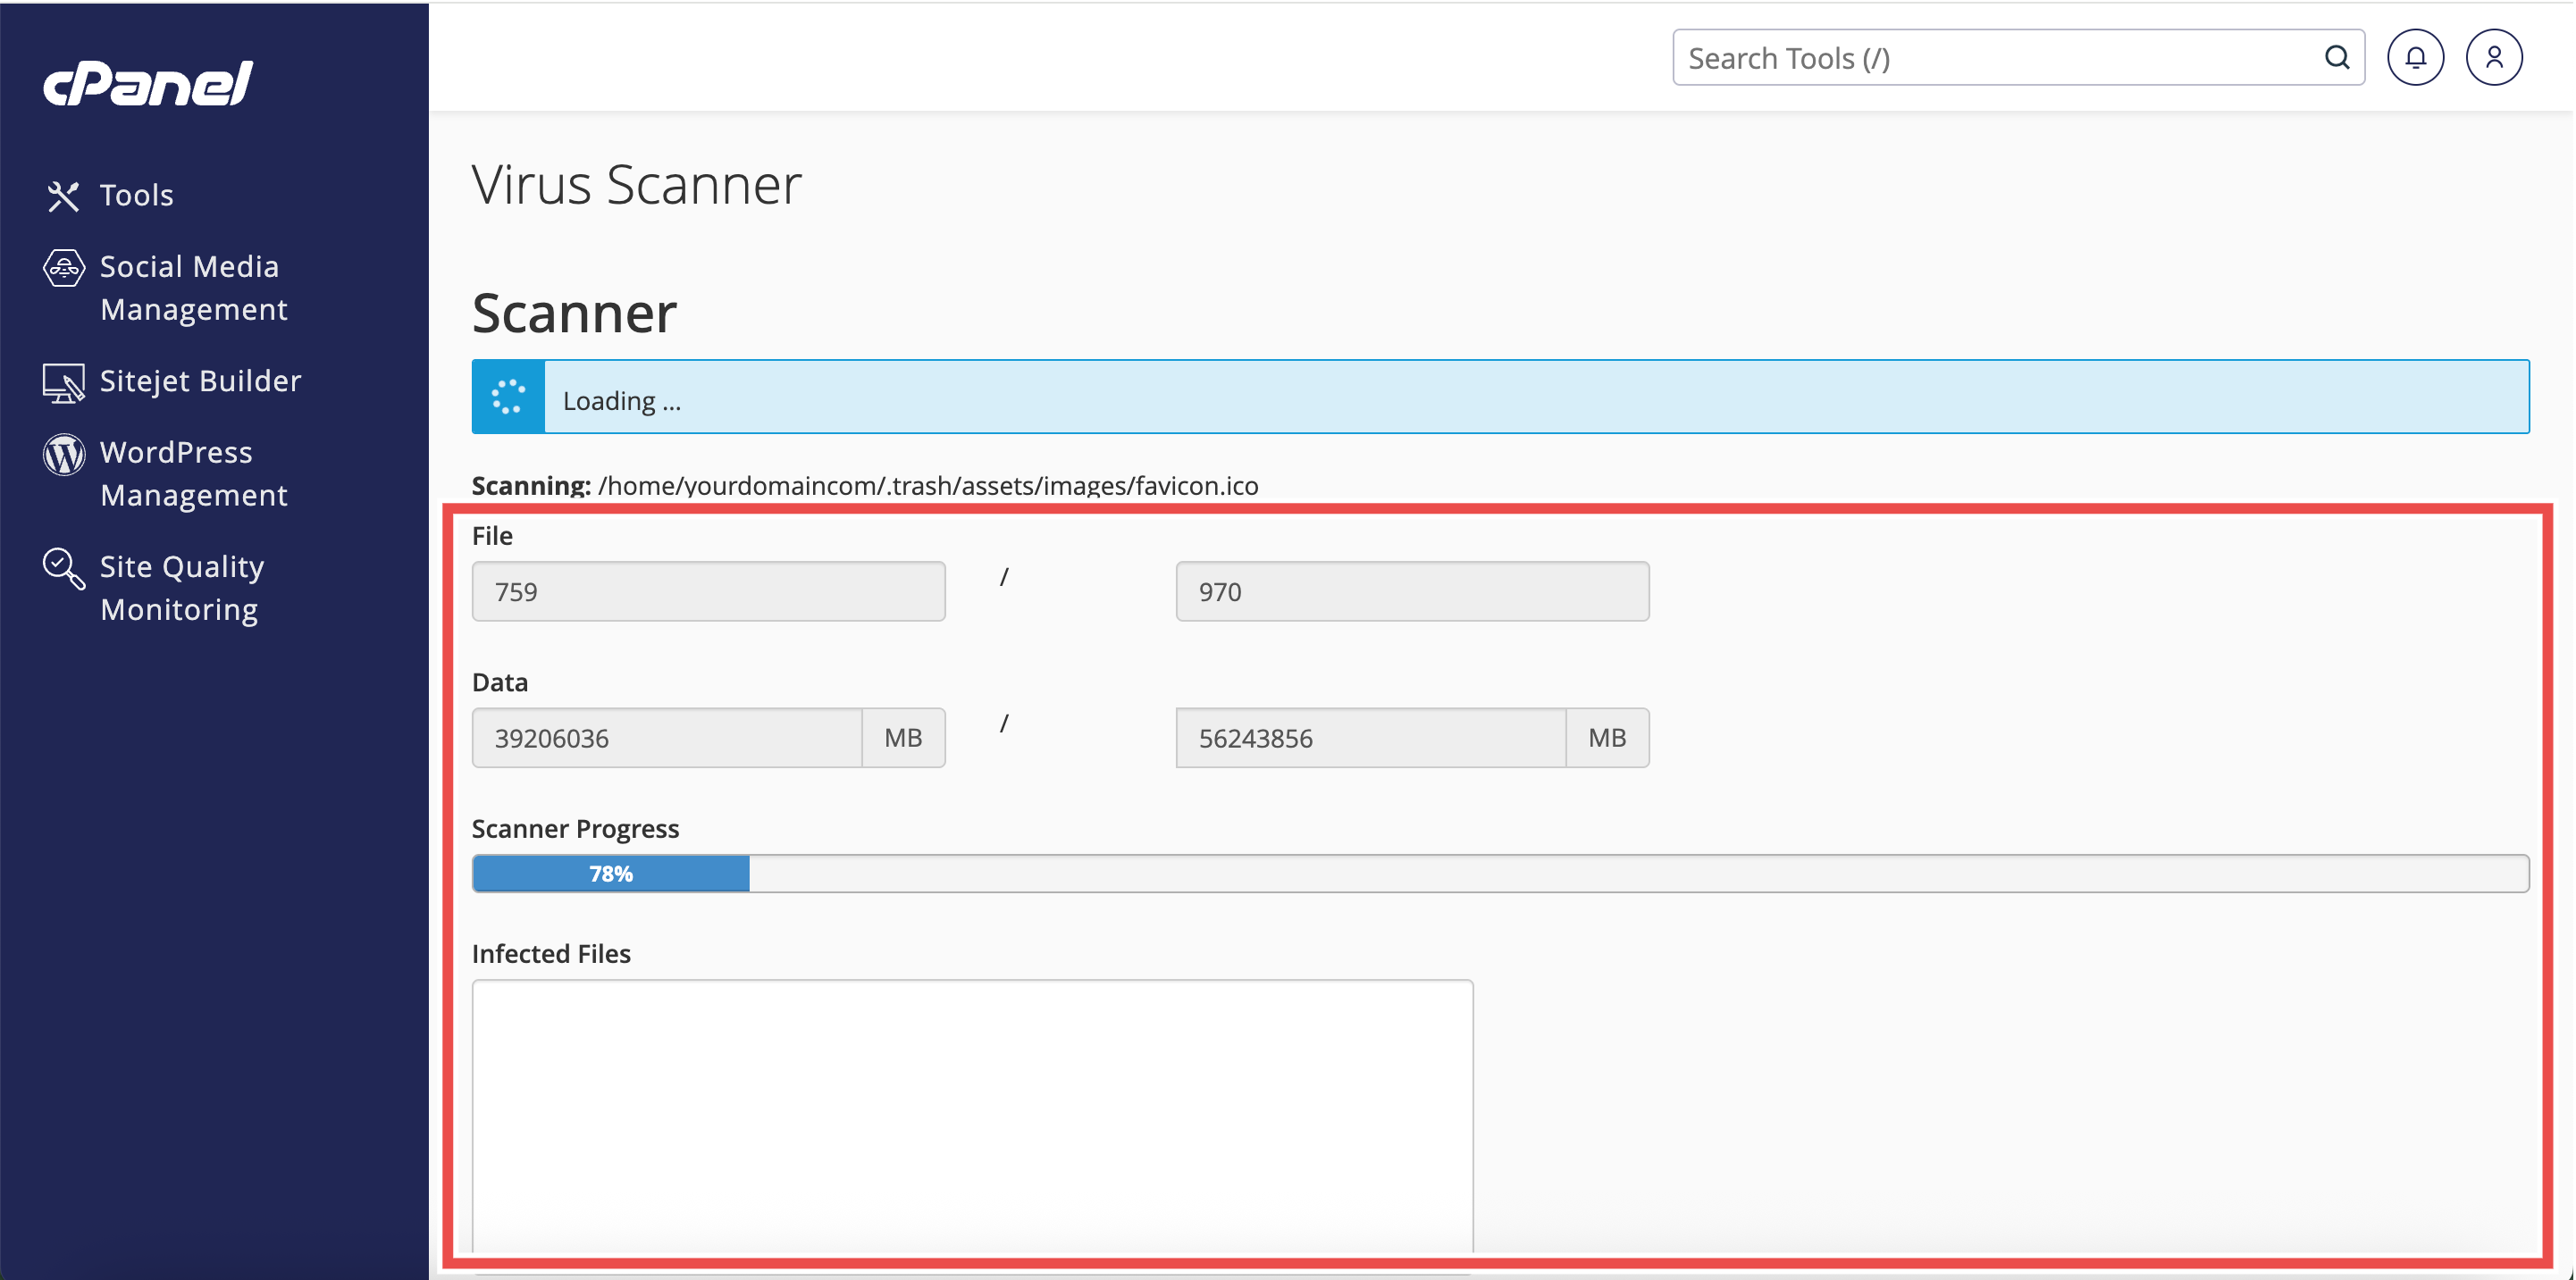Click the scanned data field 39206036
This screenshot has height=1280, width=2576.
pos(666,738)
